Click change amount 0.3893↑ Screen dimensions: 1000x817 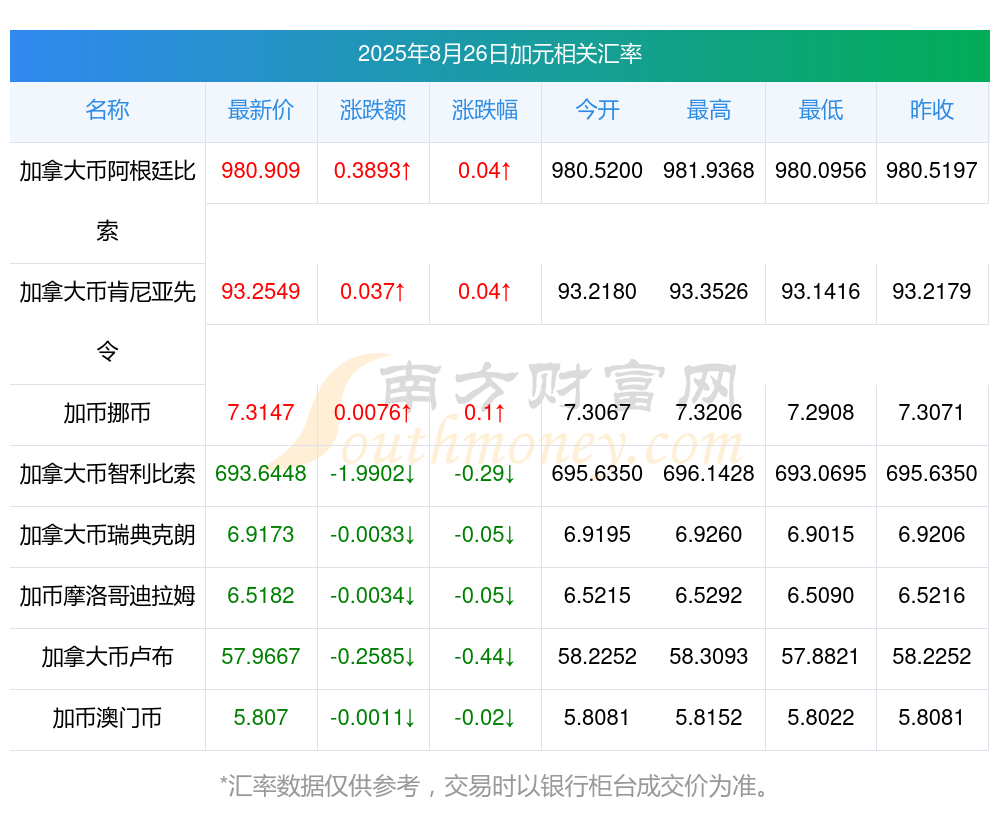[373, 171]
